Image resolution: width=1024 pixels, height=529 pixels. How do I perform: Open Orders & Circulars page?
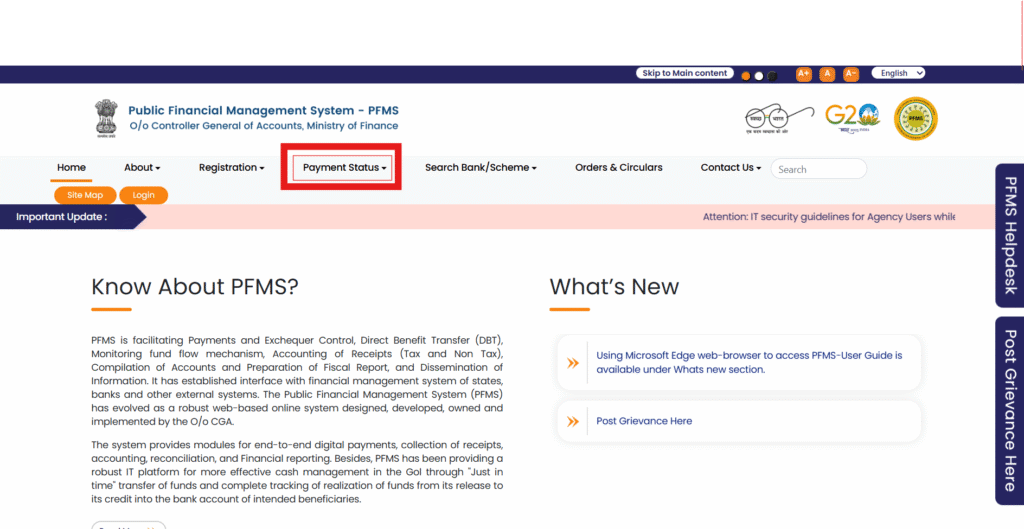click(x=618, y=168)
